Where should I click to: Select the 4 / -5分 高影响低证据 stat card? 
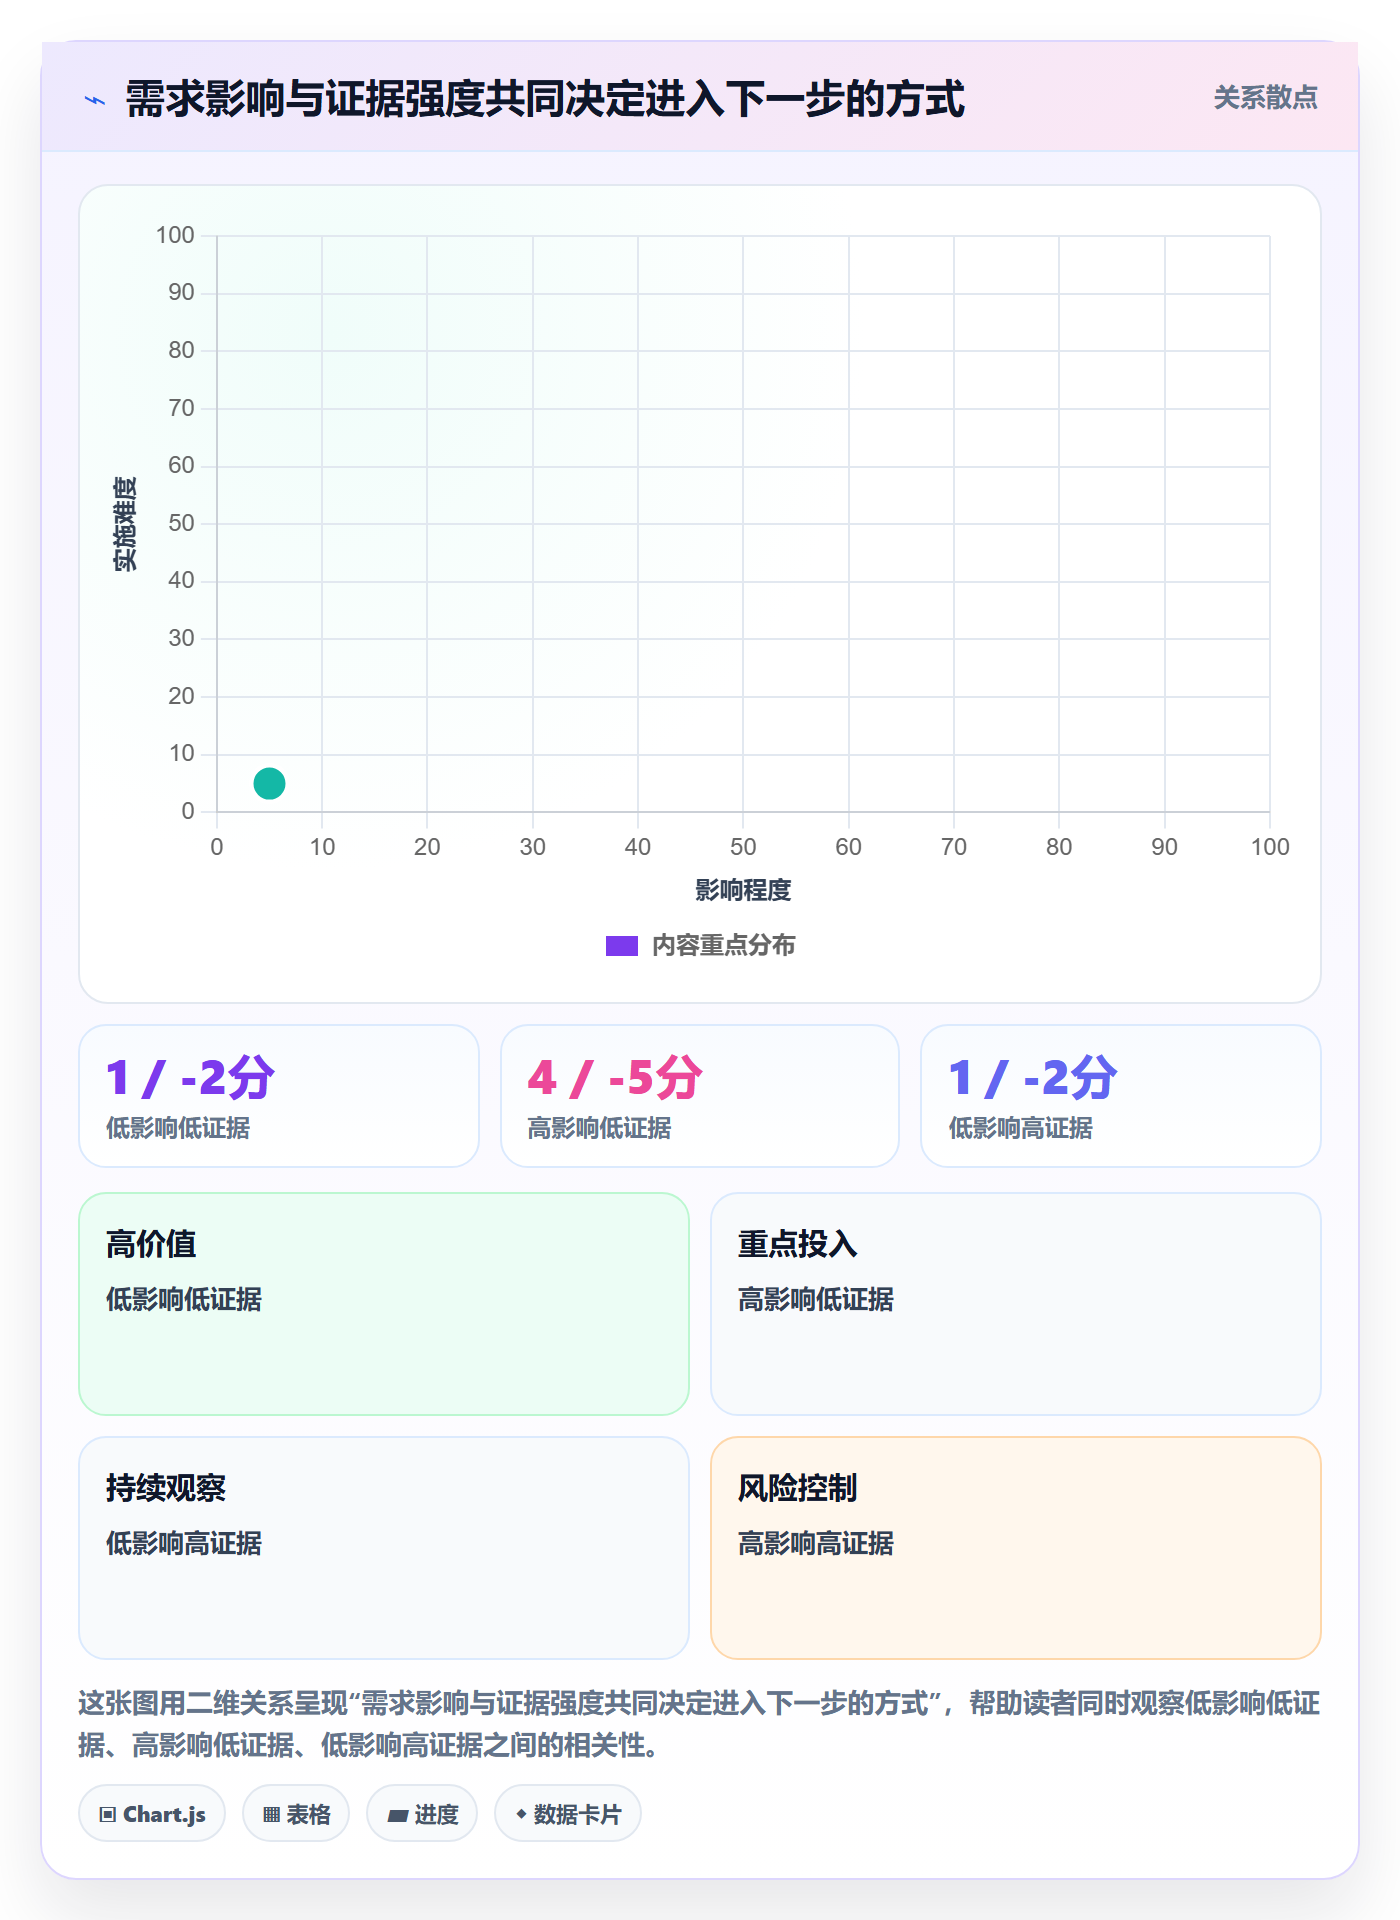pos(700,1096)
